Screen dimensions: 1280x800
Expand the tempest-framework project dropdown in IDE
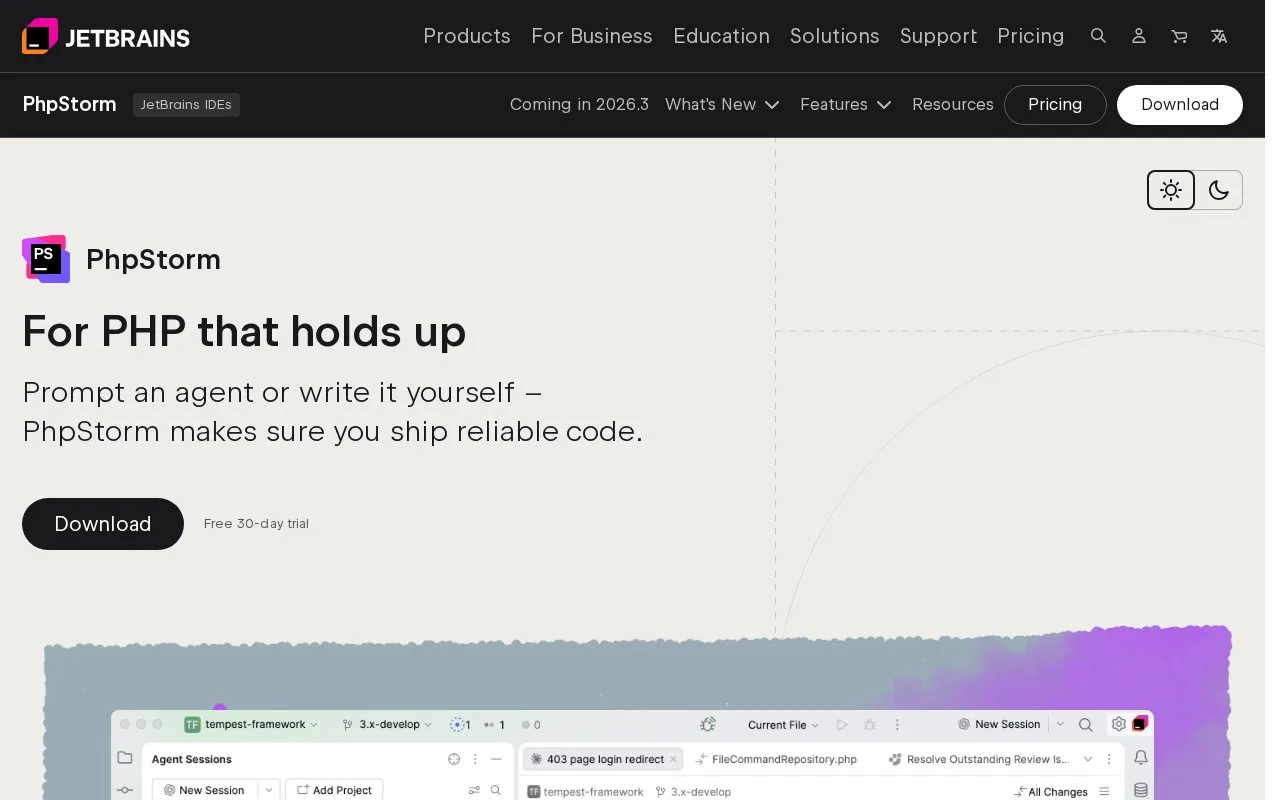(x=251, y=724)
